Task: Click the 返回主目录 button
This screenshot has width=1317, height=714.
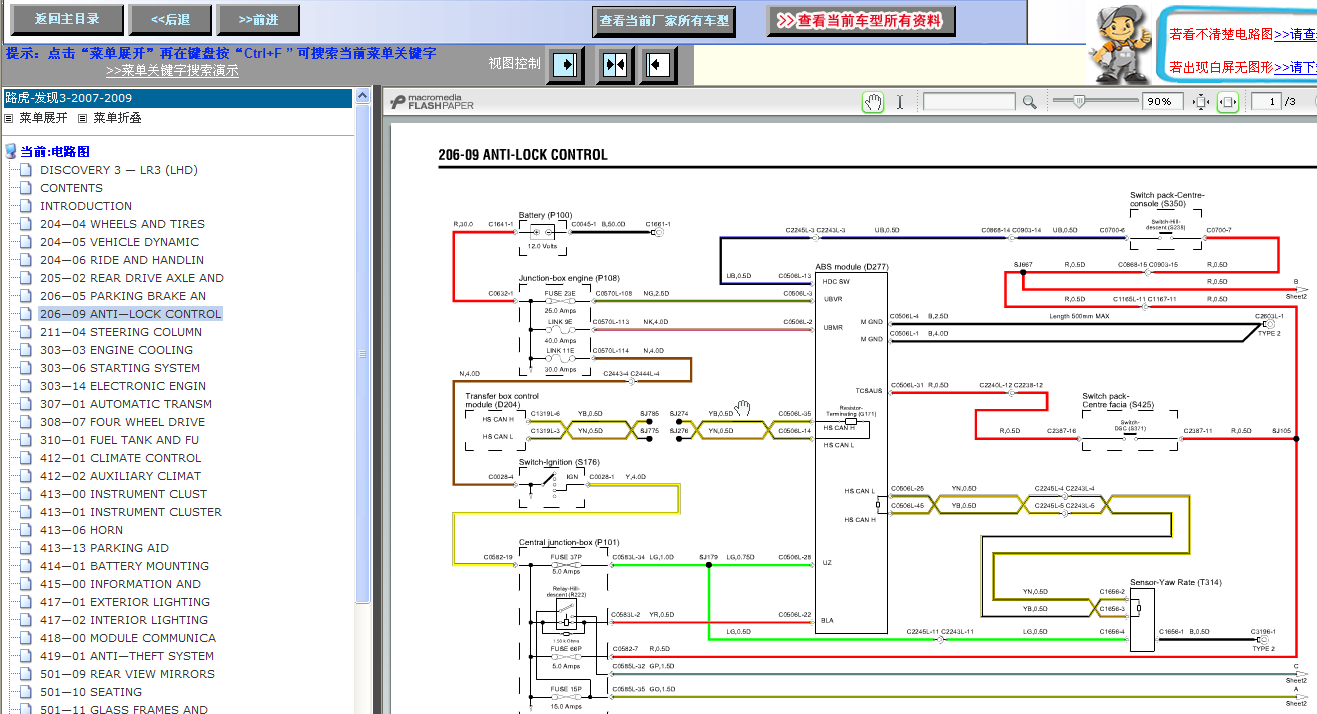Action: click(67, 19)
